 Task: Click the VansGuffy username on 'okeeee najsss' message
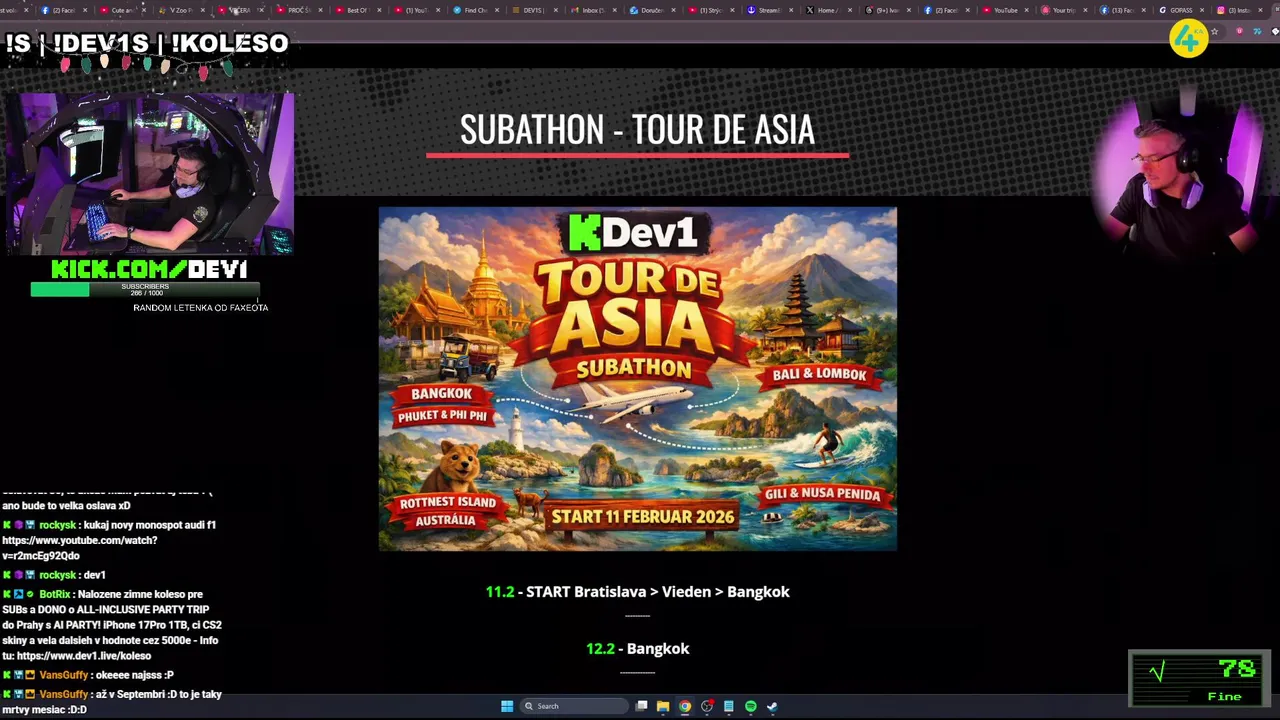tap(64, 675)
